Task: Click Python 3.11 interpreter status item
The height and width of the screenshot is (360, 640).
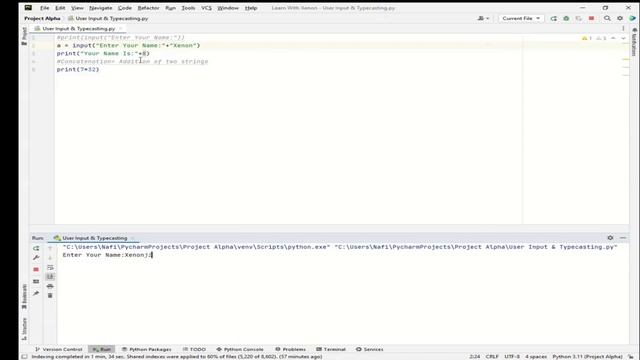Action: point(587,356)
